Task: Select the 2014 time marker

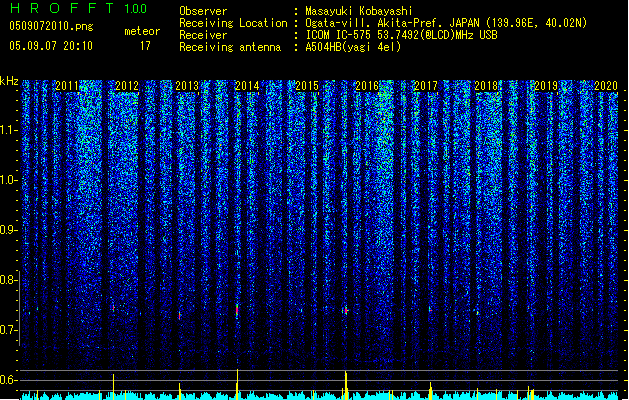Action: click(x=247, y=86)
